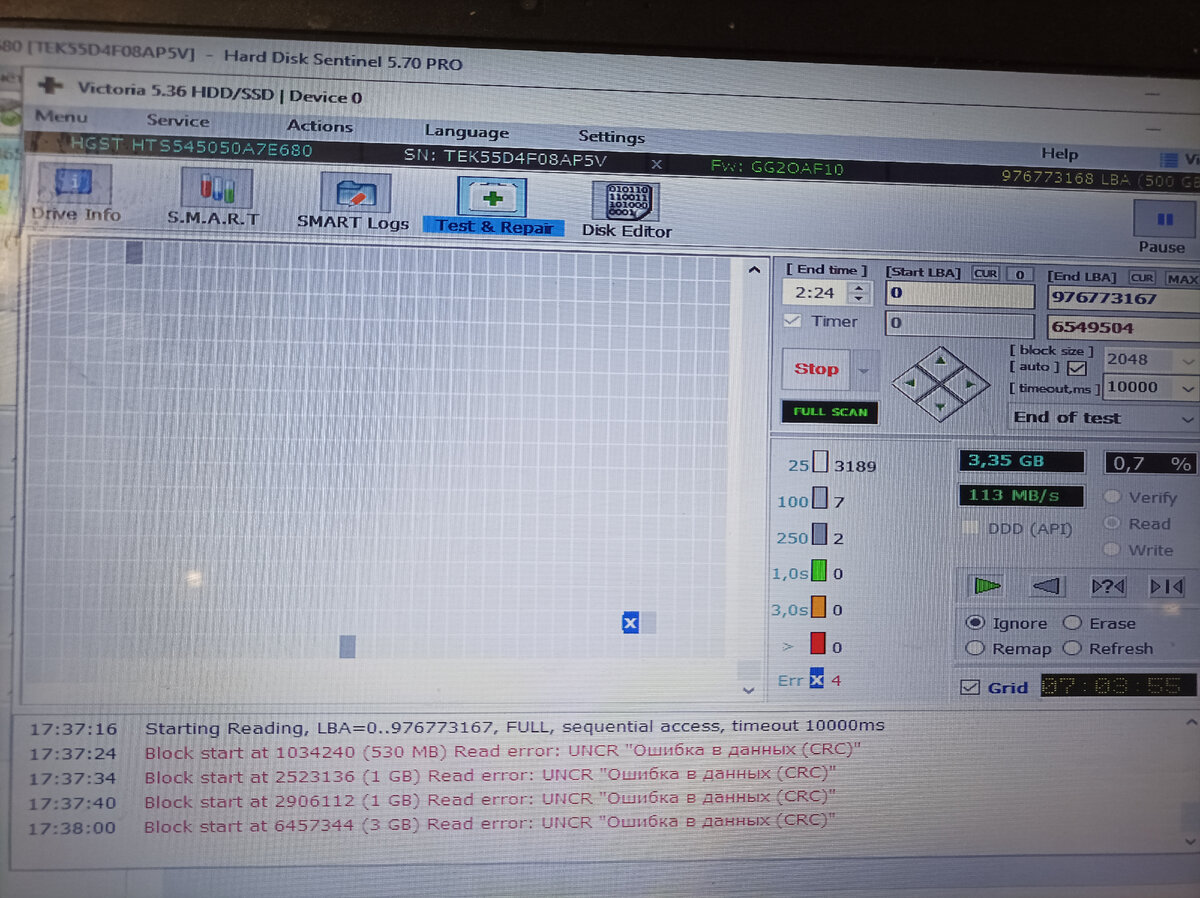Click the CUR button beside End LBA
Image resolution: width=1200 pixels, height=898 pixels.
pos(1143,277)
